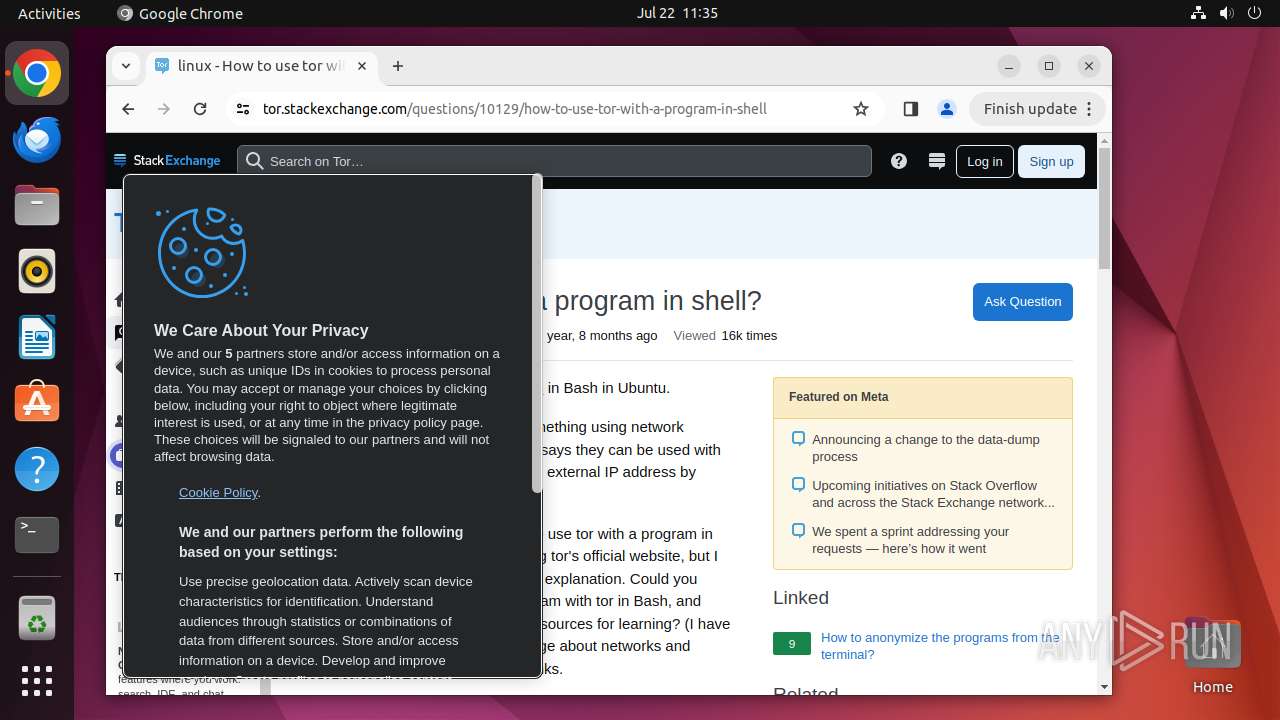
Task: Click the Ask Question button
Action: (1022, 302)
